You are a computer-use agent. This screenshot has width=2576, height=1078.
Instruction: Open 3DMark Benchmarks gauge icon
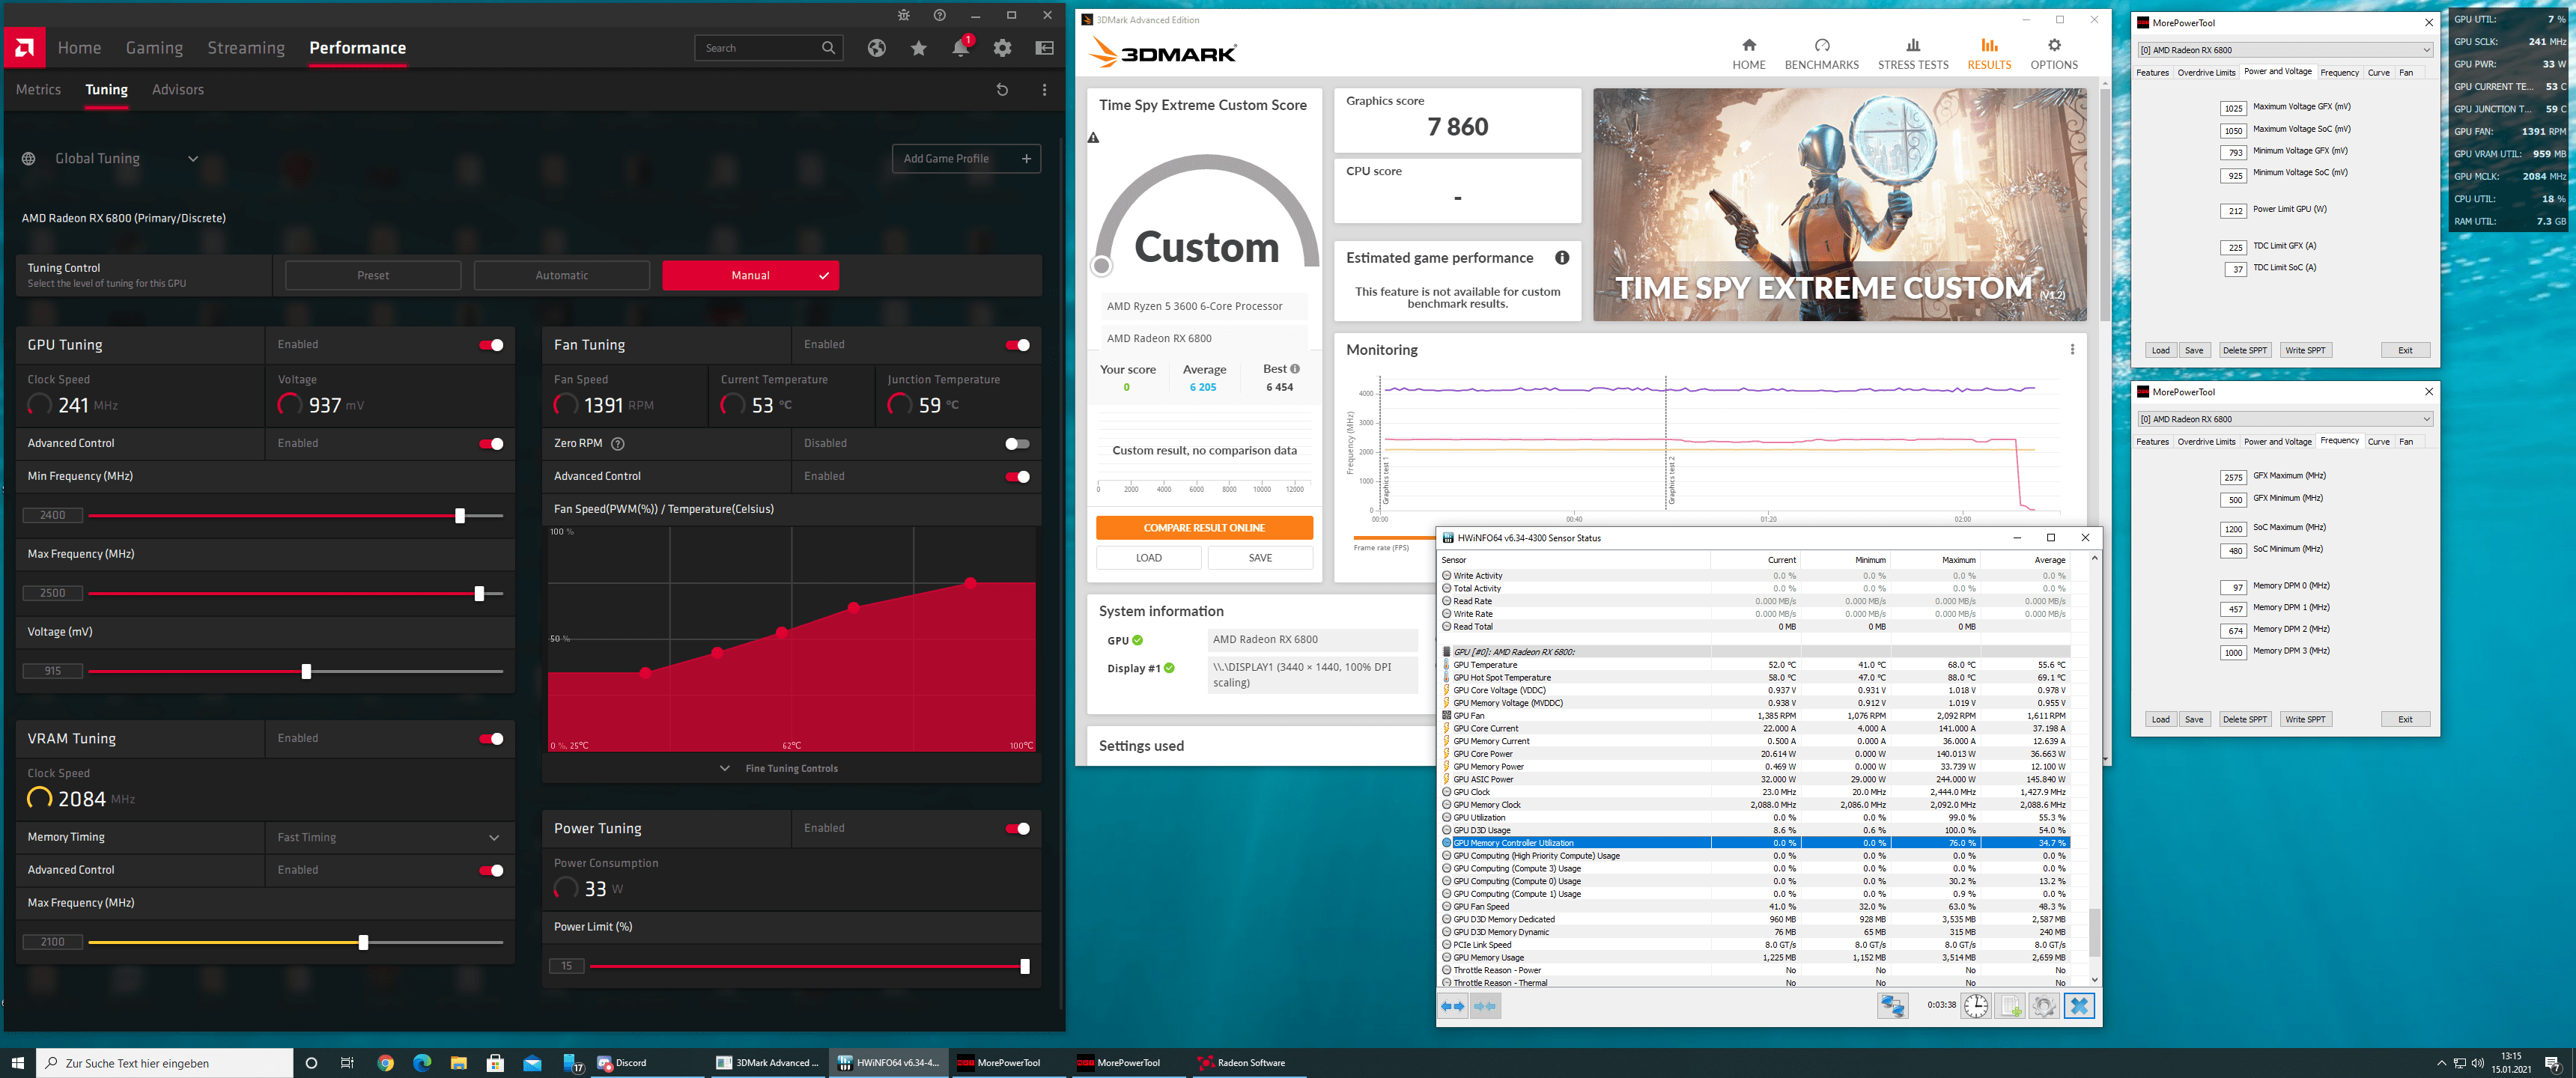[1821, 45]
